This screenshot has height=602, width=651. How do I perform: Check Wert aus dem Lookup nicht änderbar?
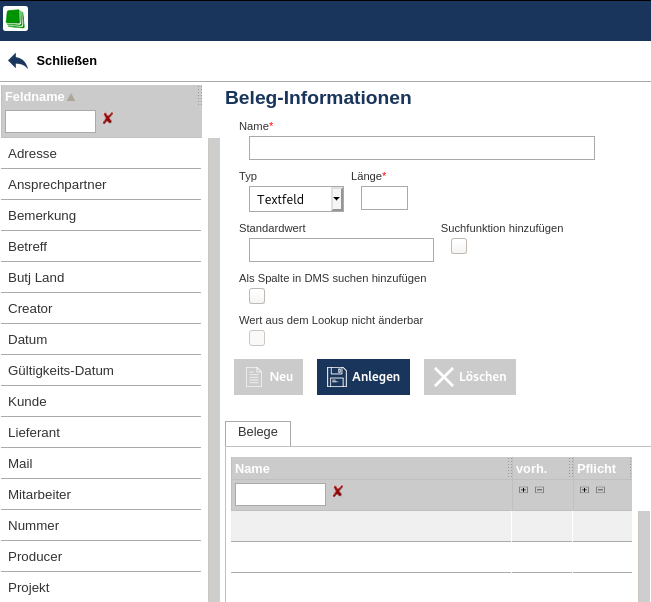point(257,338)
